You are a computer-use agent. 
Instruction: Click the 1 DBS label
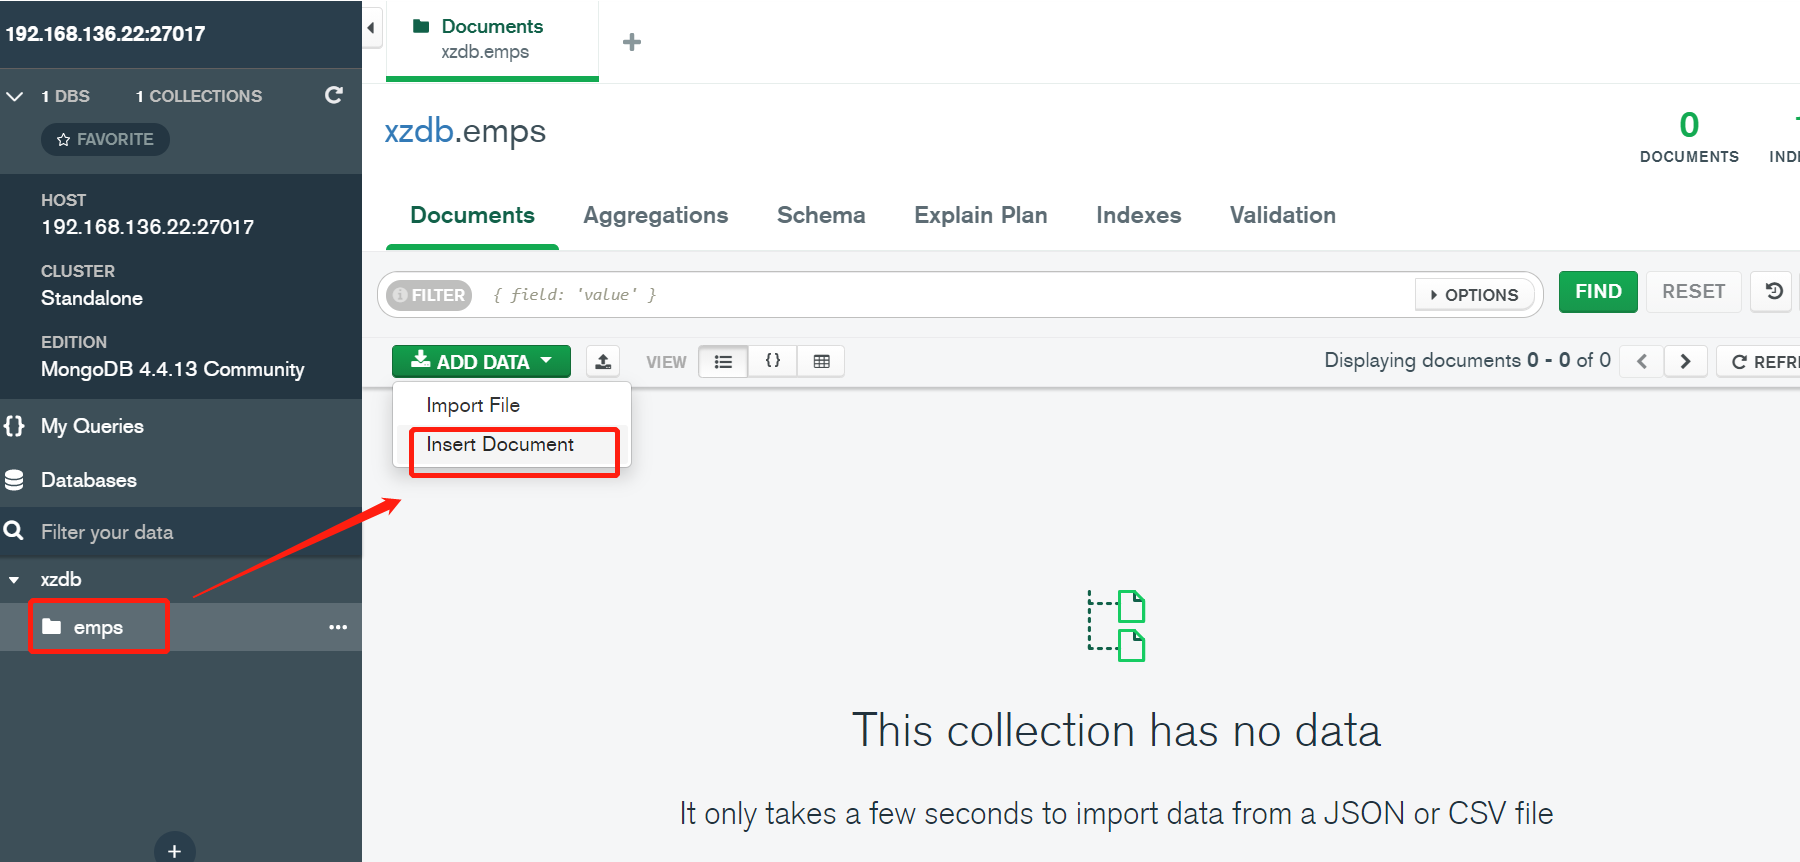(x=65, y=96)
